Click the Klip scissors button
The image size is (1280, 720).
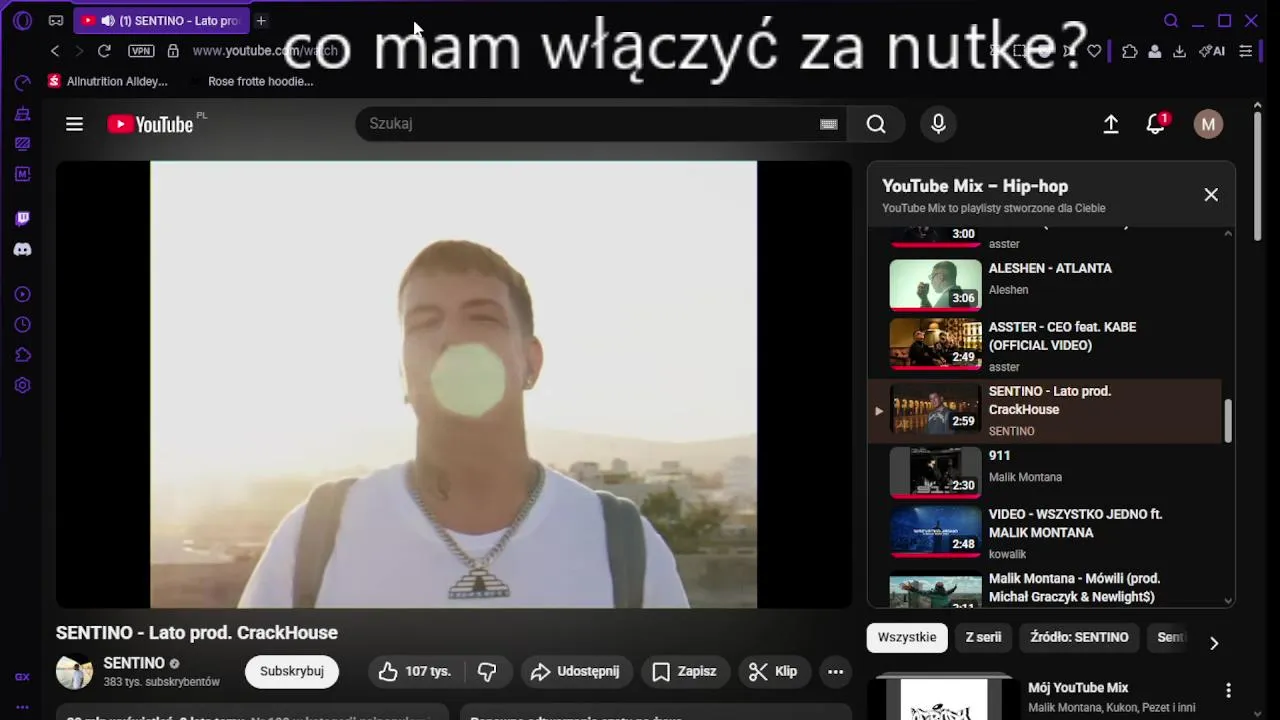pos(774,671)
